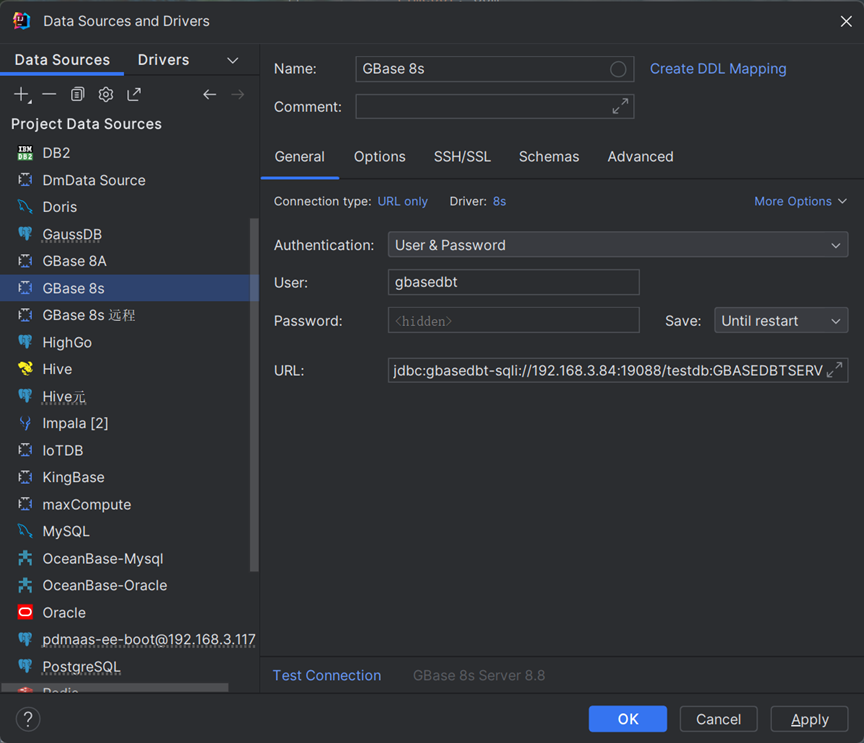The height and width of the screenshot is (743, 864).
Task: Click the color circle in Name field
Action: (x=618, y=69)
